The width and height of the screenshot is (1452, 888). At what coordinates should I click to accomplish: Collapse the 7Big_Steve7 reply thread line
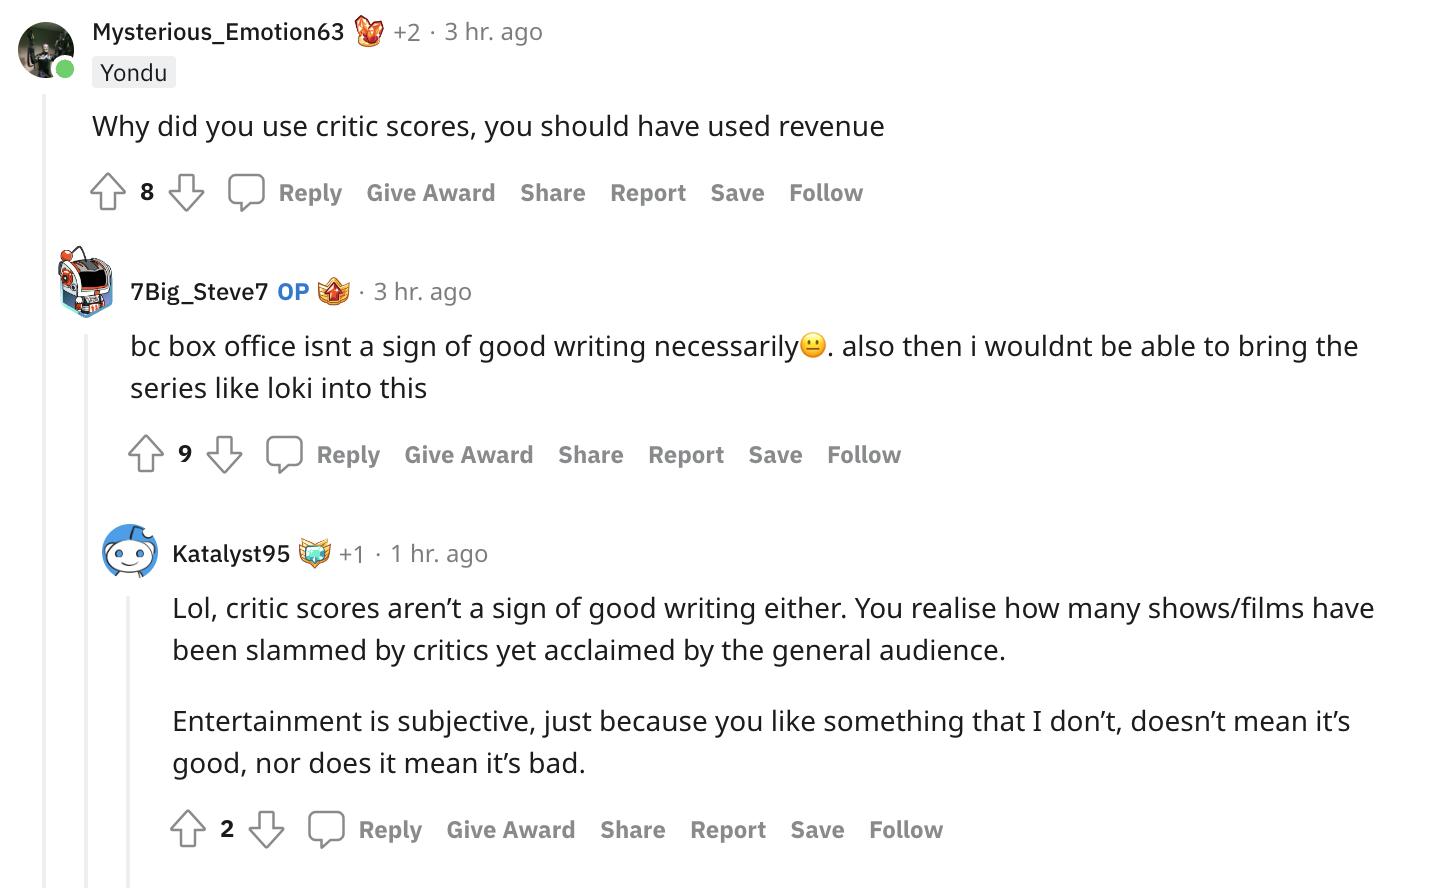[x=86, y=600]
